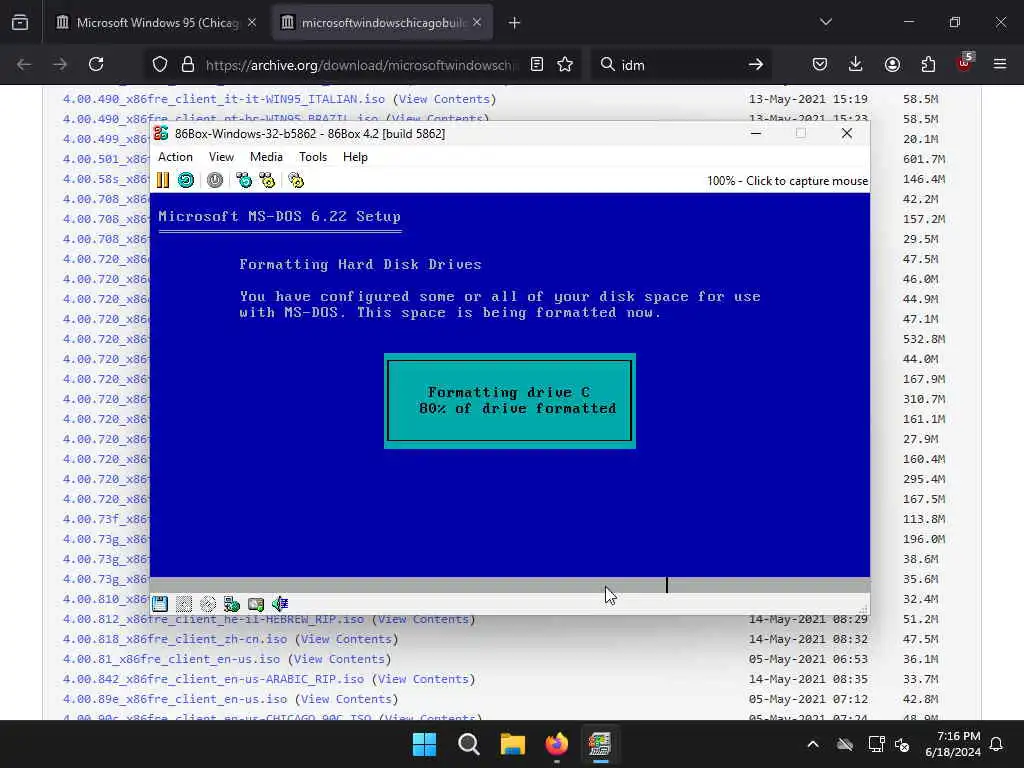
Task: Pause the 86Box emulation
Action: coord(163,180)
